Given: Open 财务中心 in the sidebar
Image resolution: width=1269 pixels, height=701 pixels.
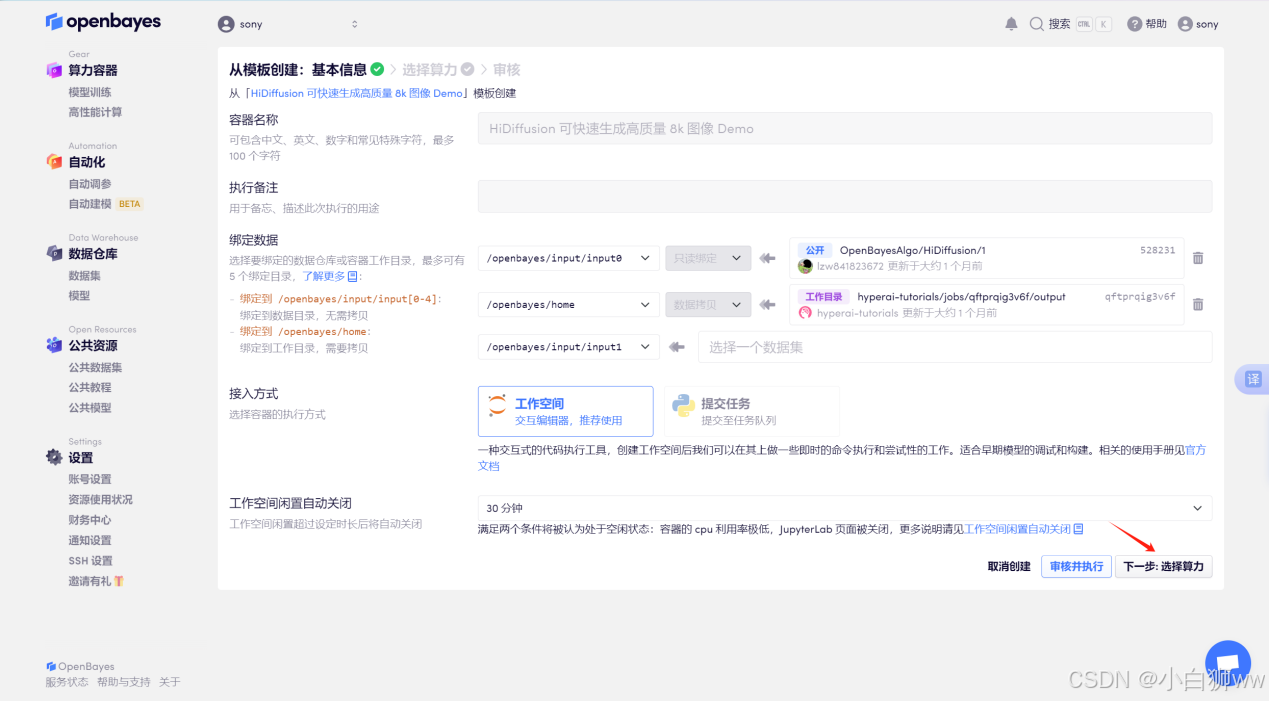Looking at the screenshot, I should click(90, 520).
